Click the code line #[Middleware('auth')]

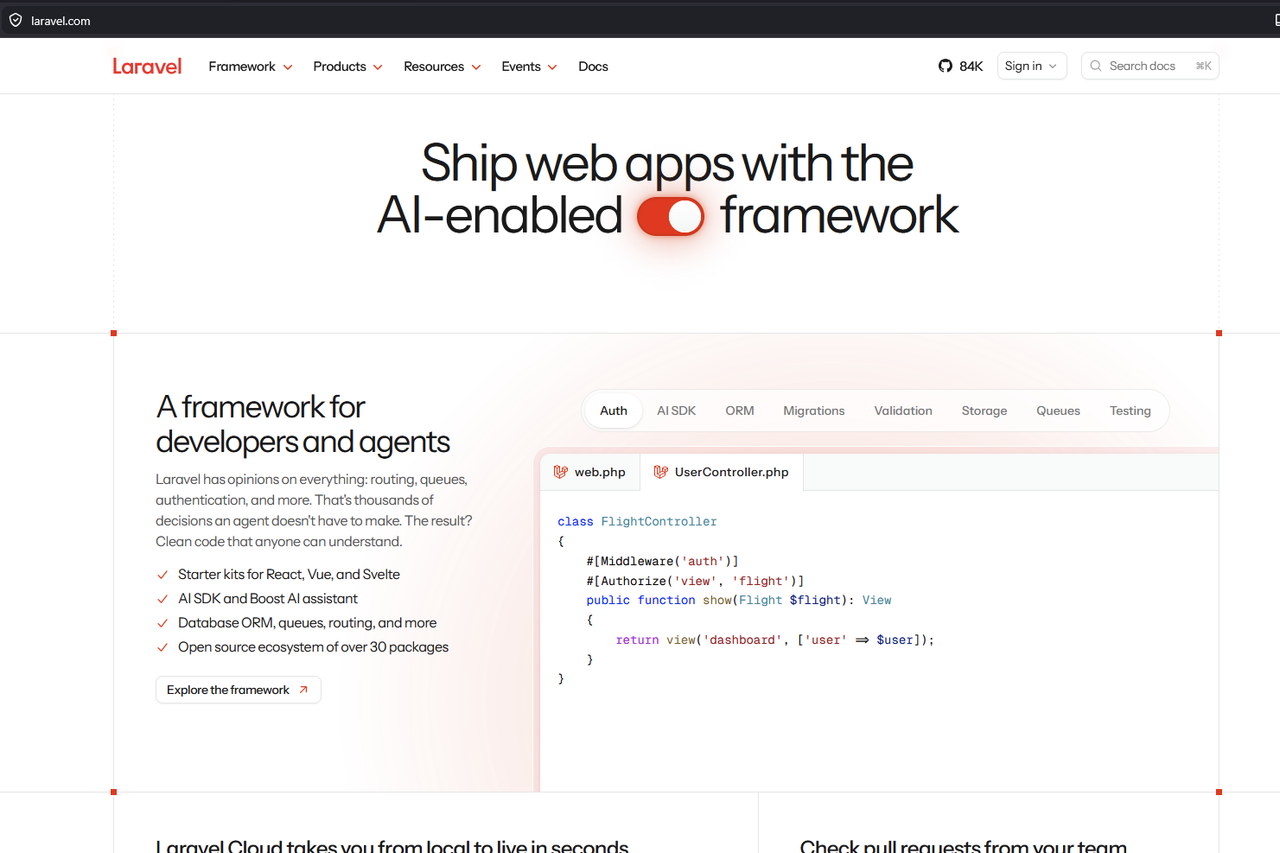point(662,561)
